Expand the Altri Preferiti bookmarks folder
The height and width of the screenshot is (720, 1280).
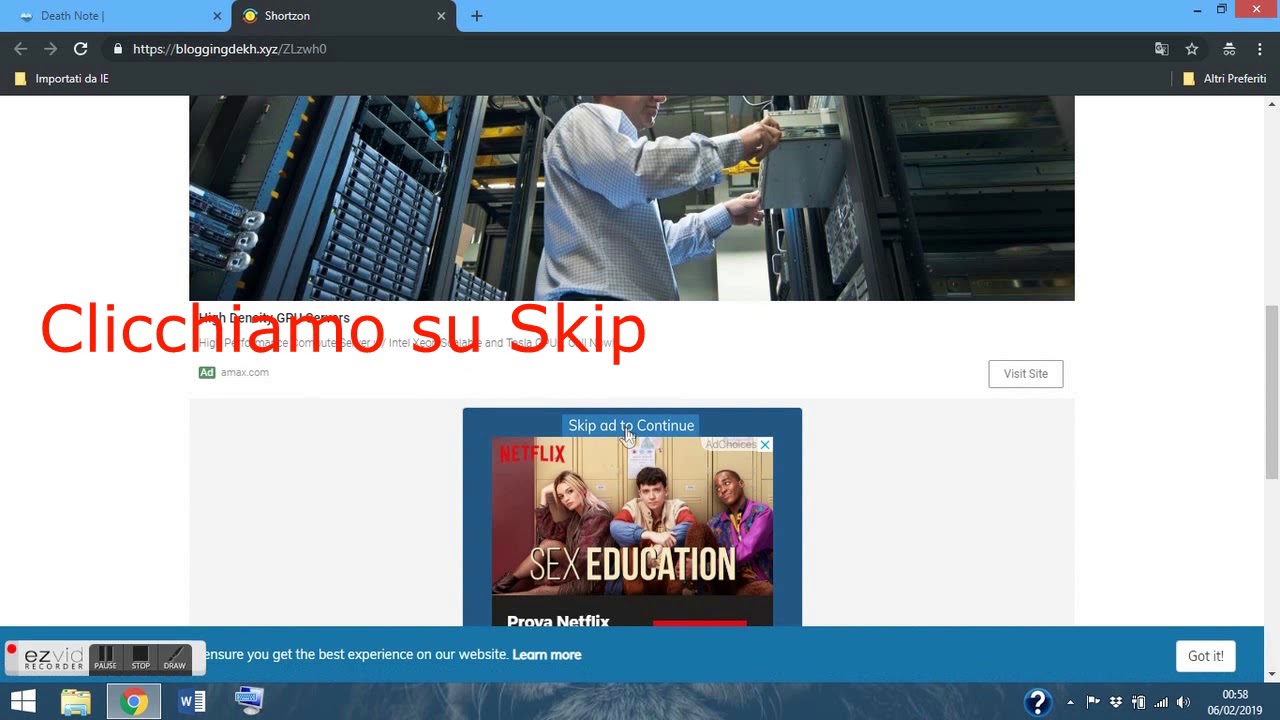(1224, 78)
